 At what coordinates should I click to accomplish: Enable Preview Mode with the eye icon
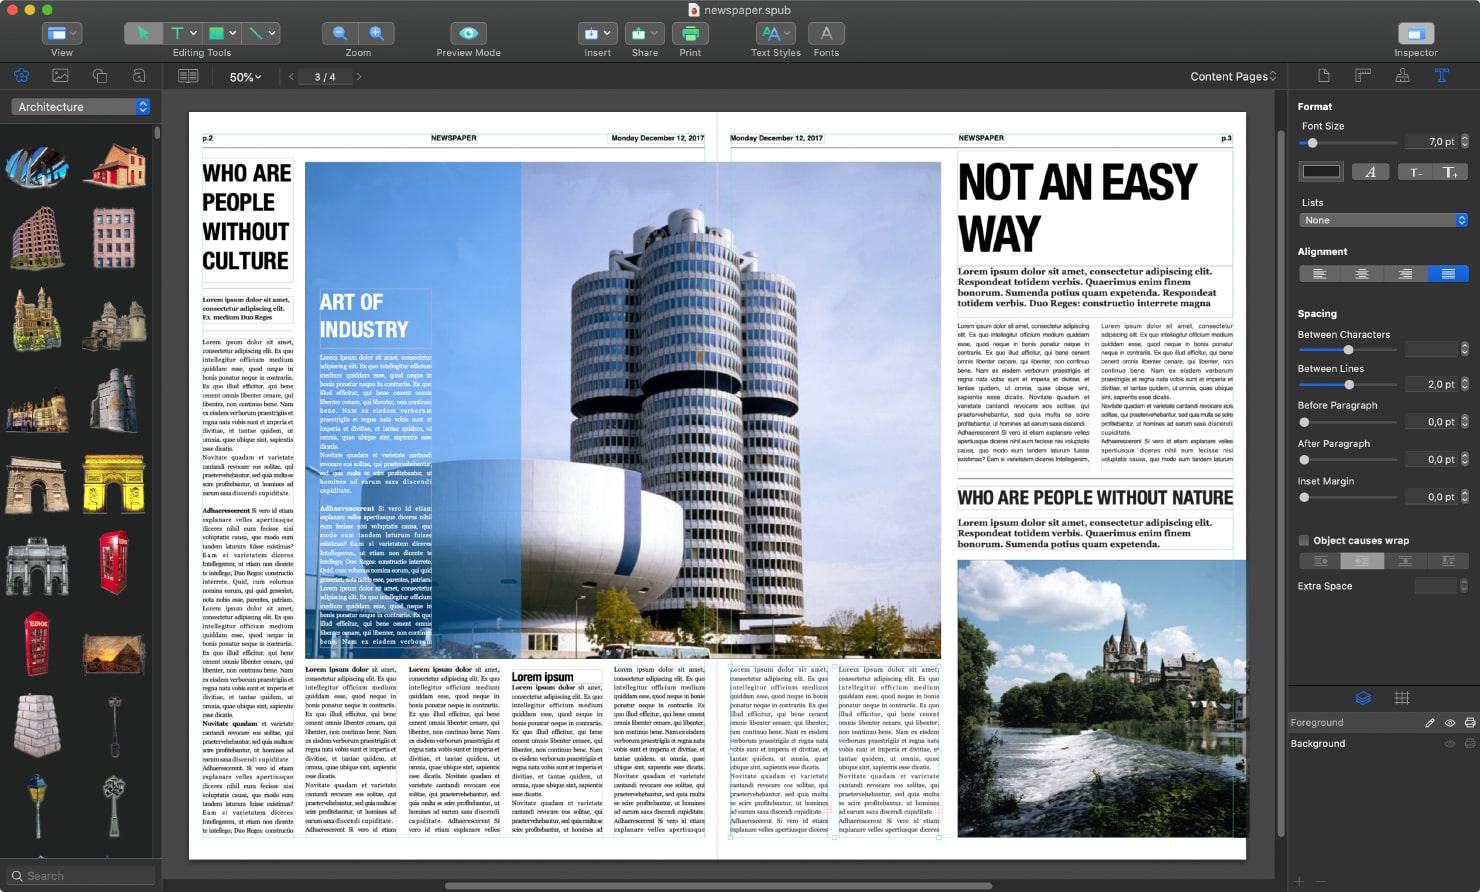468,33
